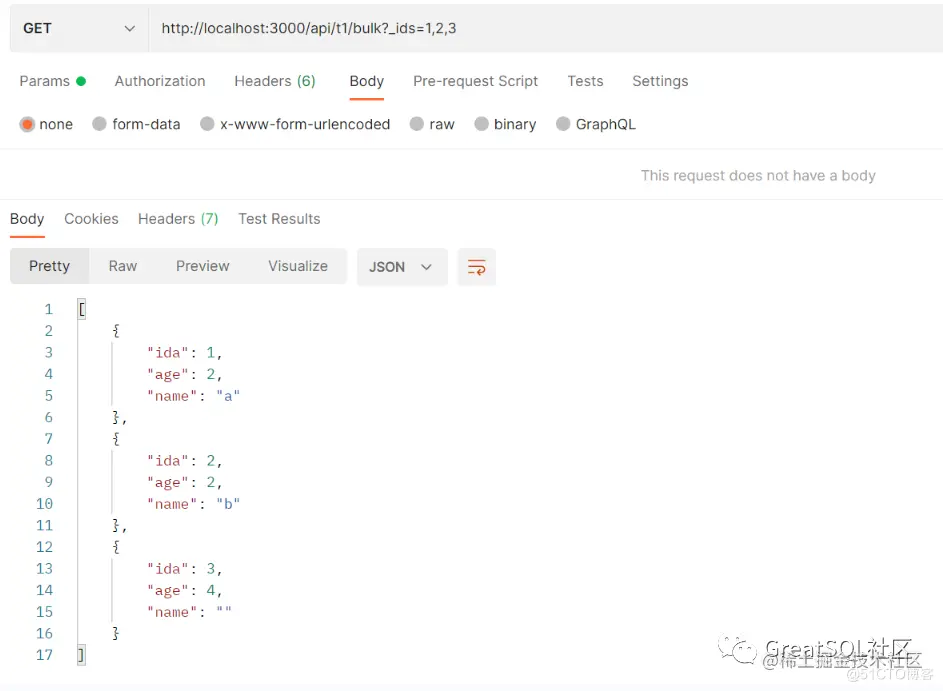
Task: Click the green Params indicator dot
Action: tap(81, 81)
